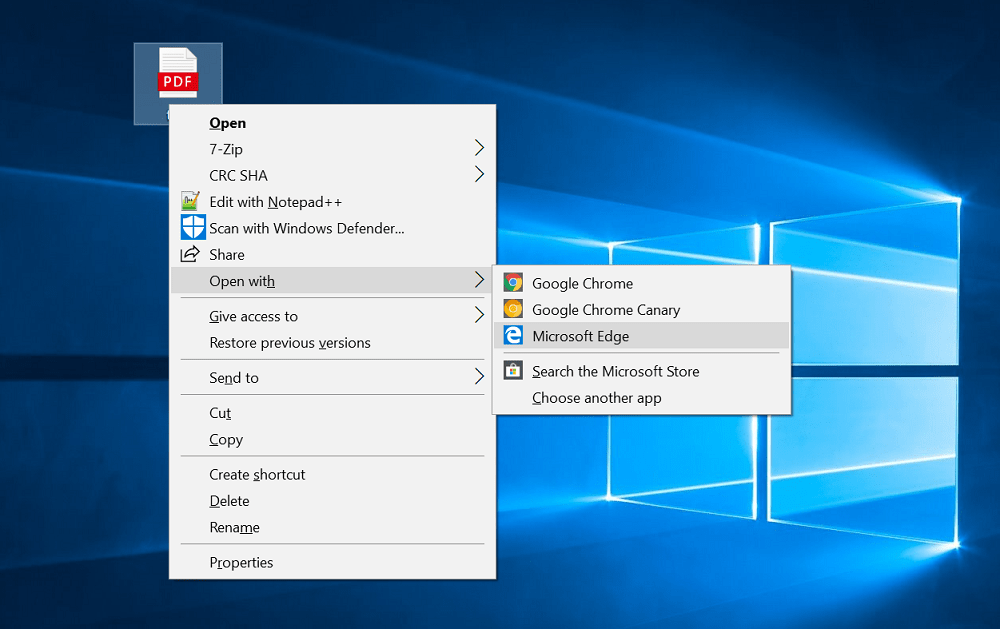Image resolution: width=1000 pixels, height=629 pixels.
Task: Select Give access to entry
Action: tap(332, 316)
